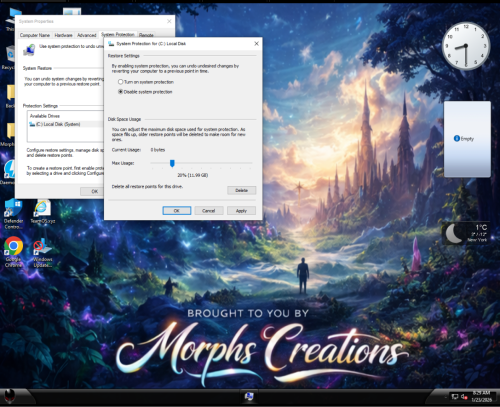Click the drive icon in dialog title bar
The image size is (500, 407).
coord(111,43)
